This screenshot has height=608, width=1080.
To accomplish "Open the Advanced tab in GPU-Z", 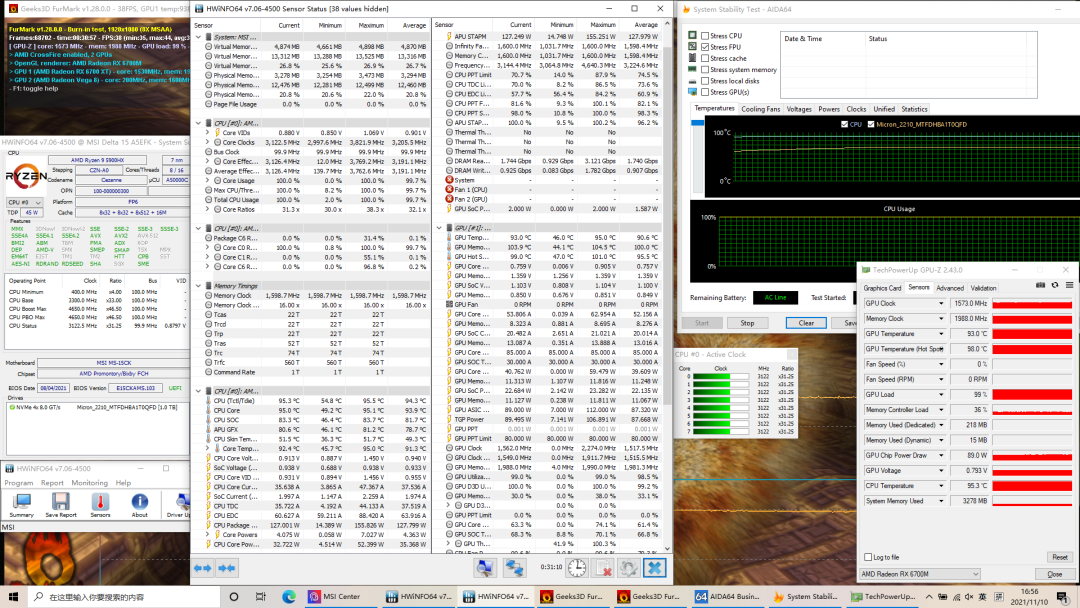I will [950, 289].
